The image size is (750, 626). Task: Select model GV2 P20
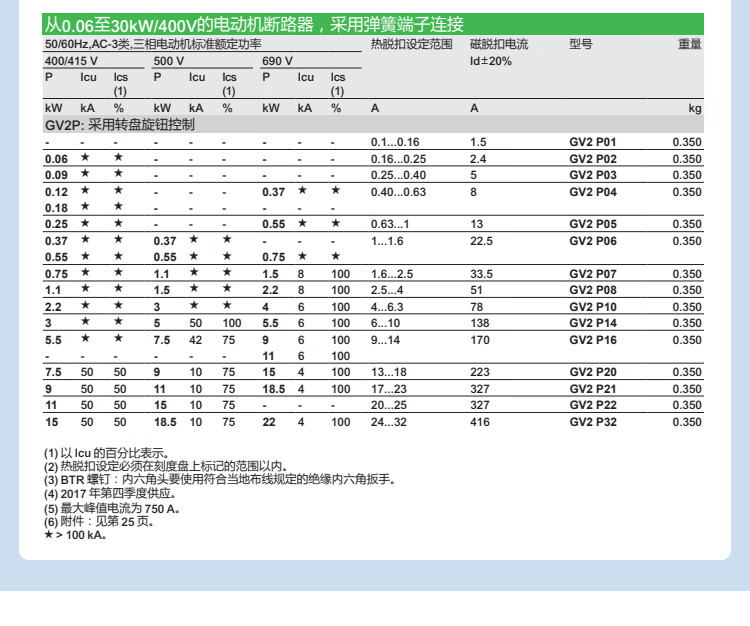pos(593,372)
